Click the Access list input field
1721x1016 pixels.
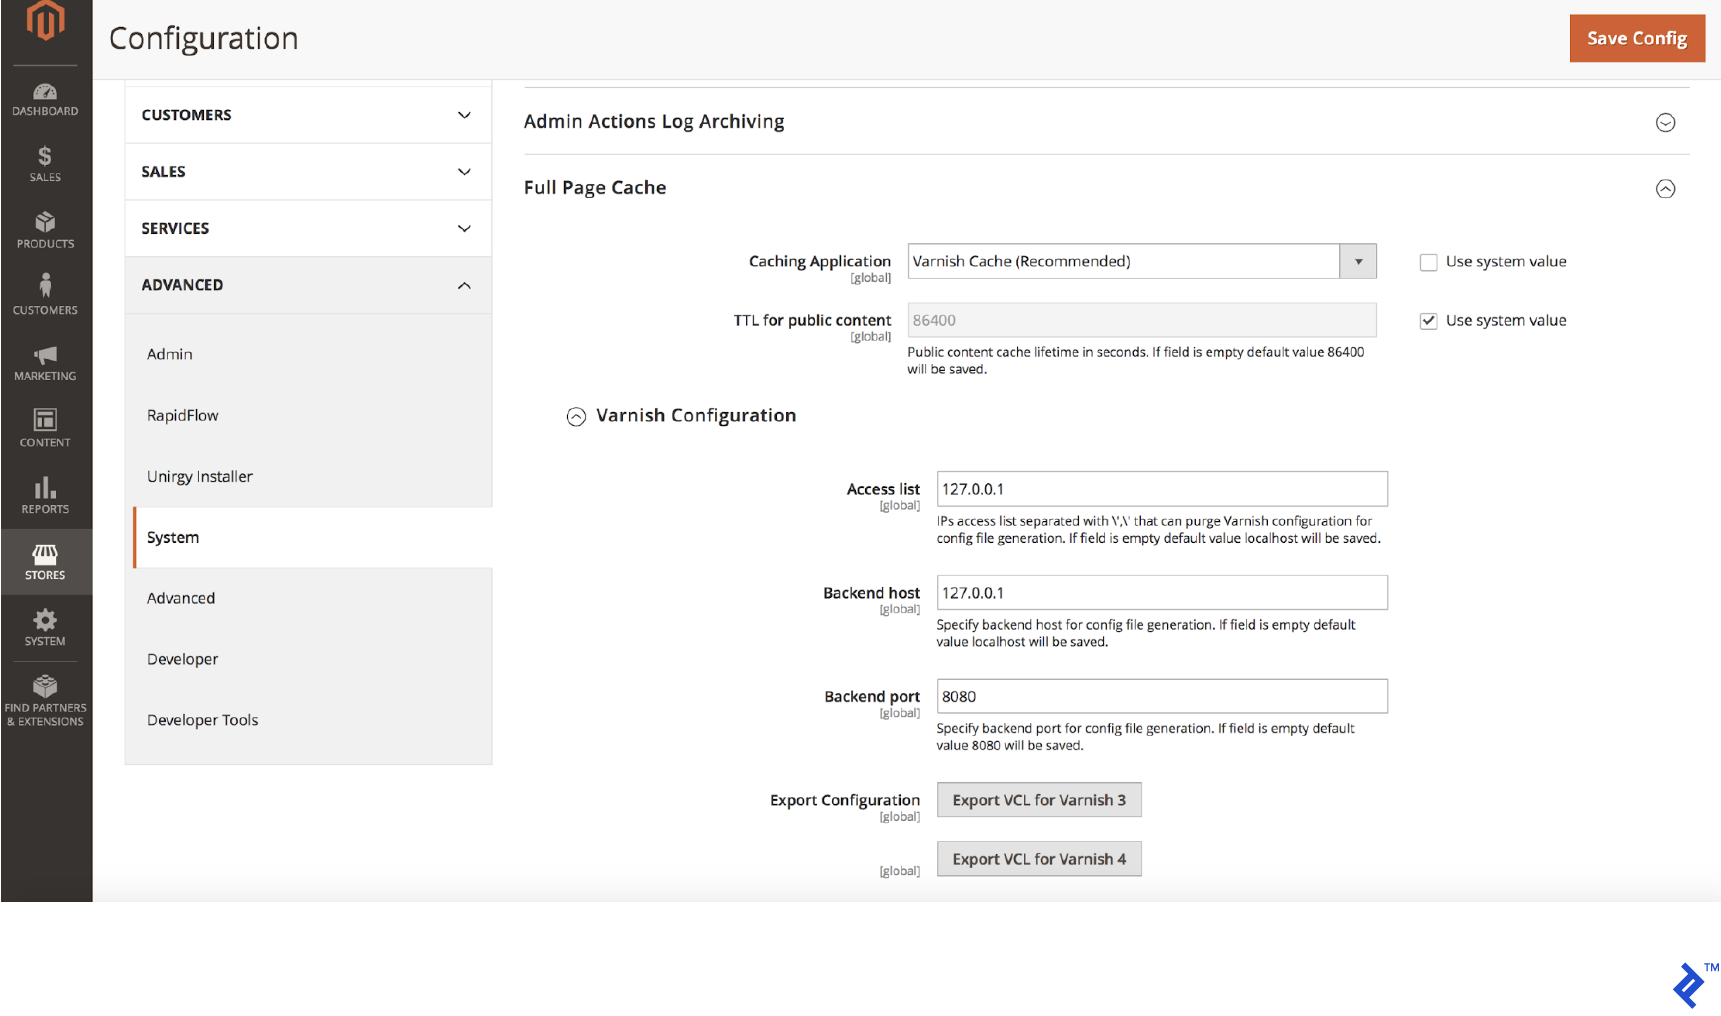(1161, 488)
